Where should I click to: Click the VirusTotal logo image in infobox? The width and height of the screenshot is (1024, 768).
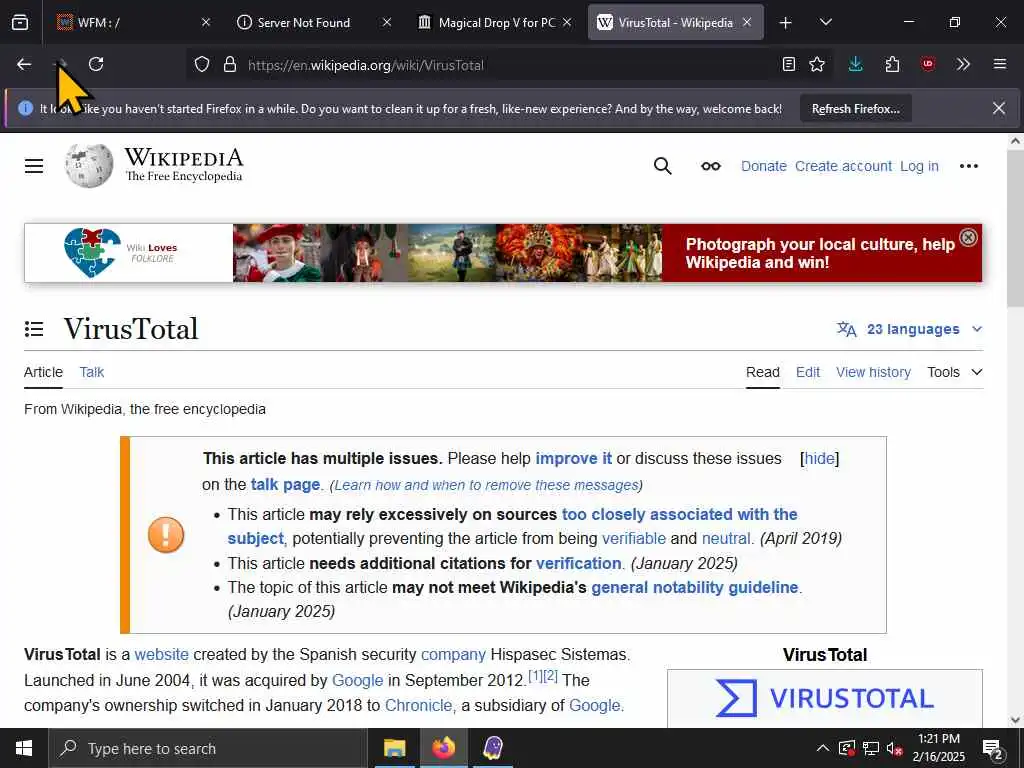(825, 698)
